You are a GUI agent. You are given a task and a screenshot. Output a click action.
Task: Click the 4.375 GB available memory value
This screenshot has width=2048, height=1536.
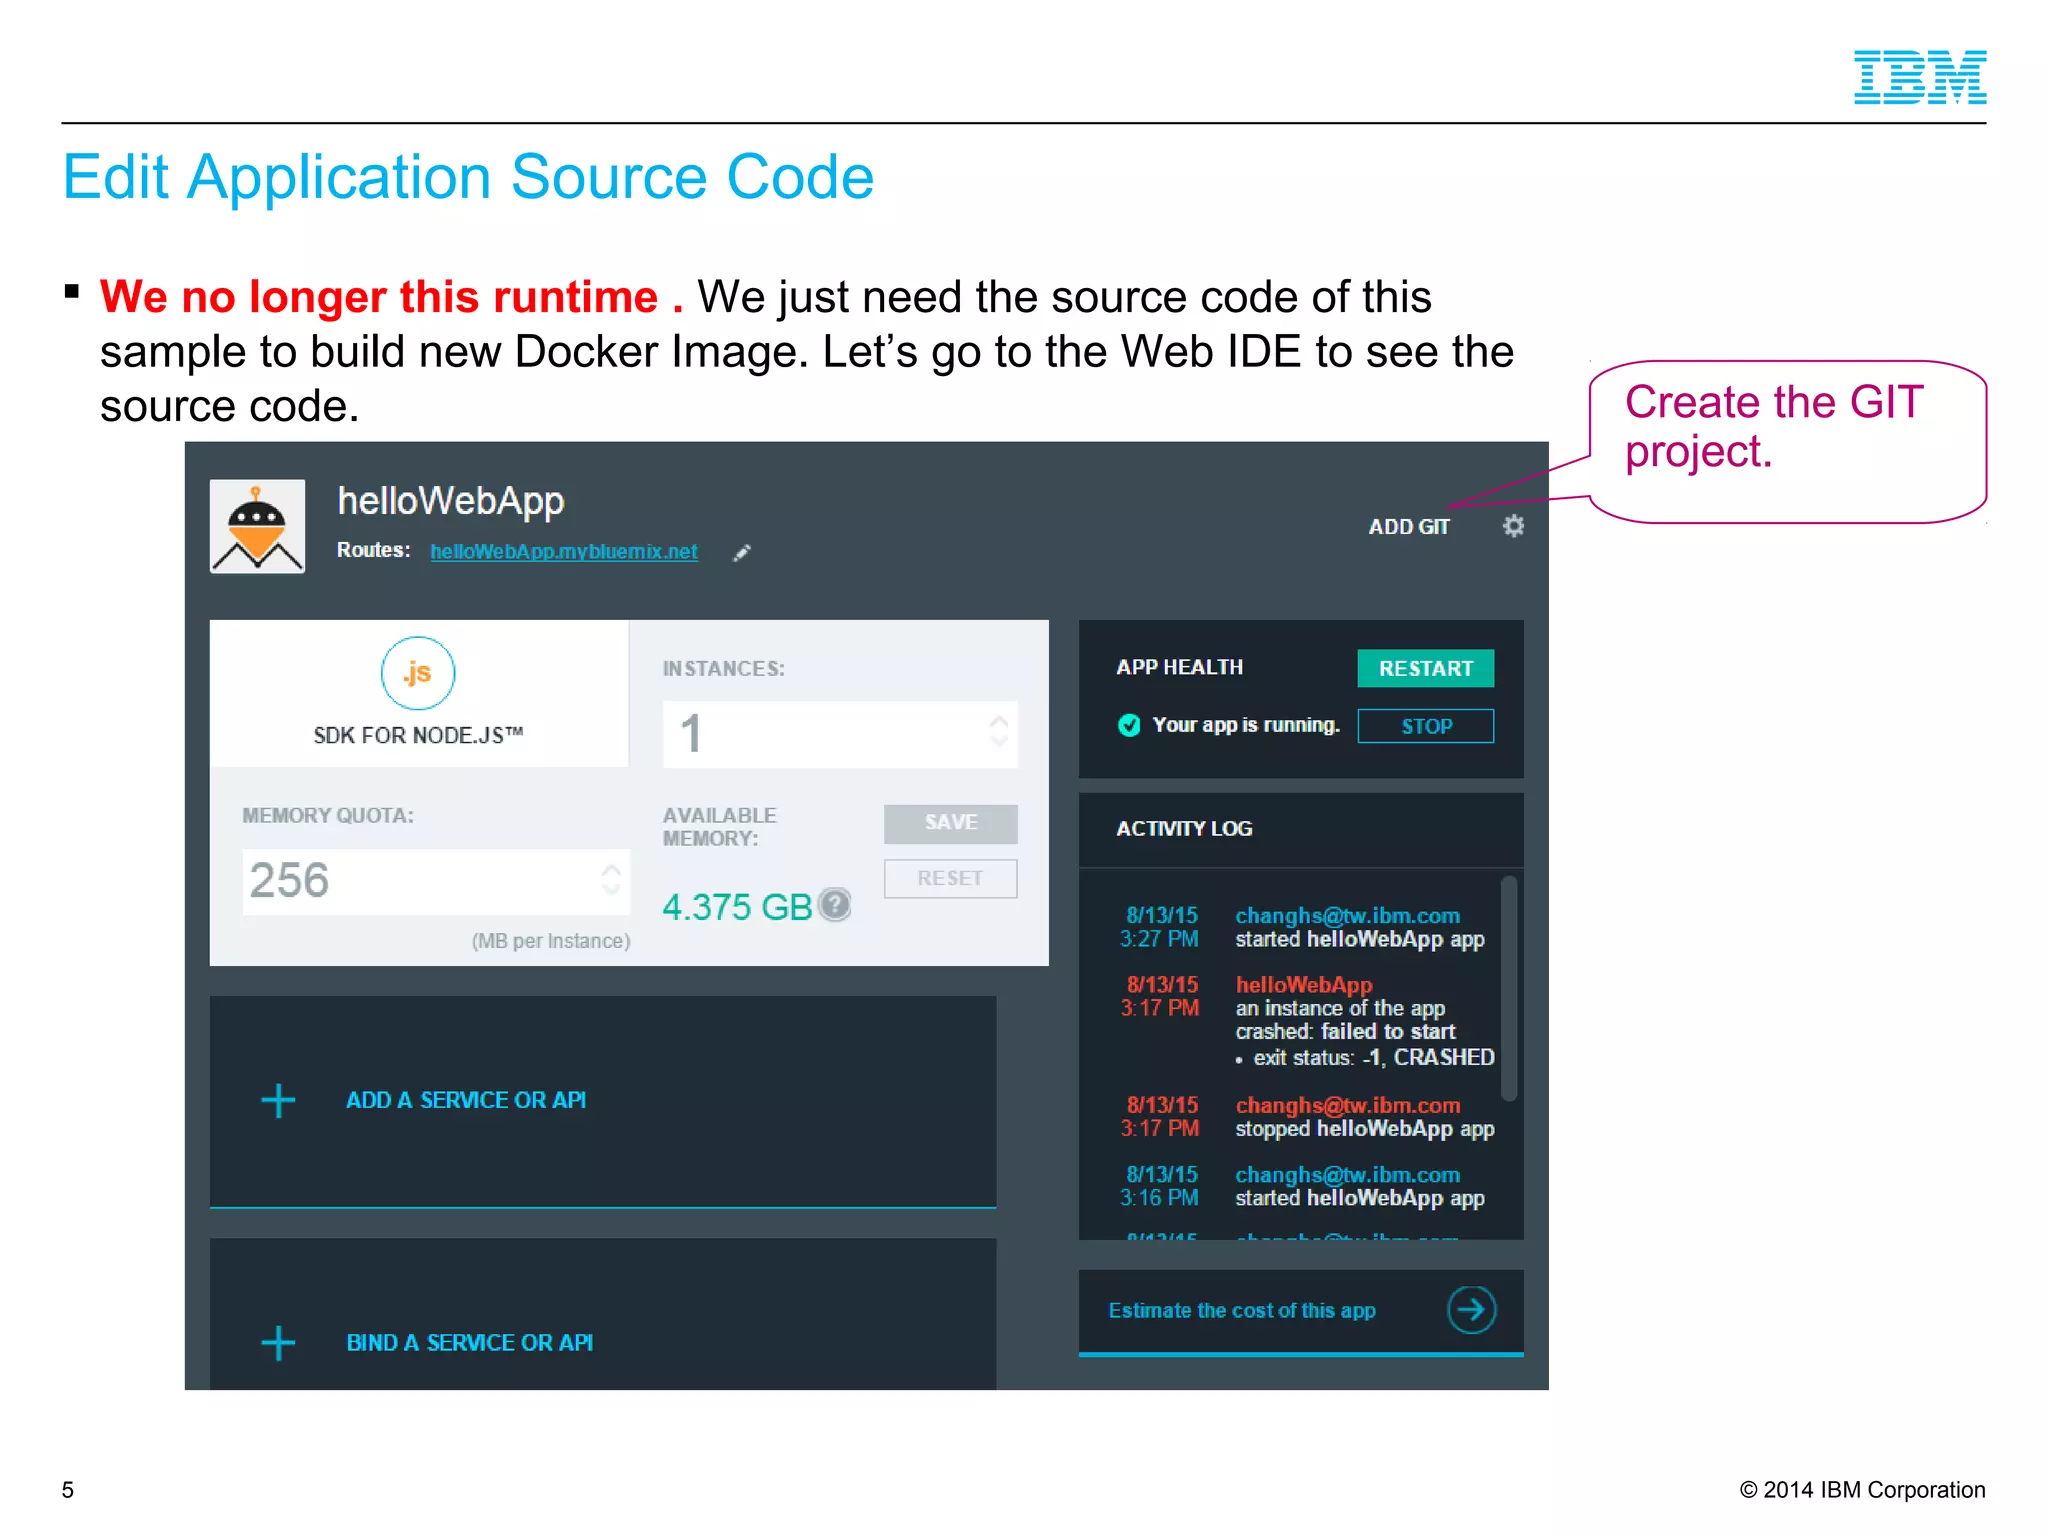pyautogui.click(x=737, y=907)
